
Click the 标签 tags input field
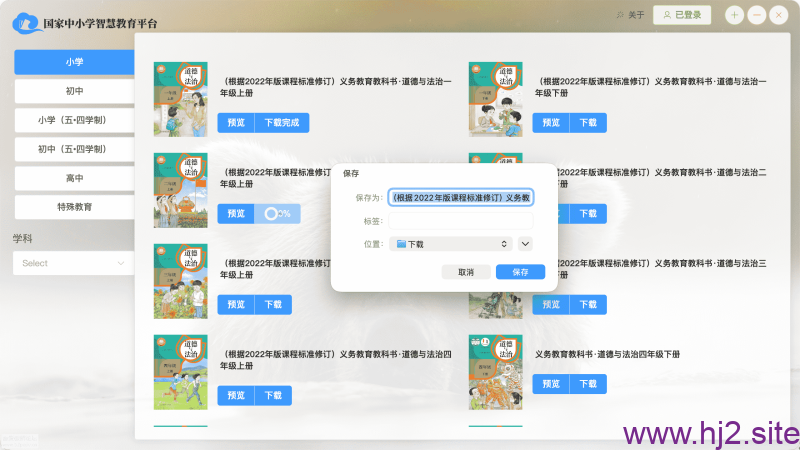461,221
